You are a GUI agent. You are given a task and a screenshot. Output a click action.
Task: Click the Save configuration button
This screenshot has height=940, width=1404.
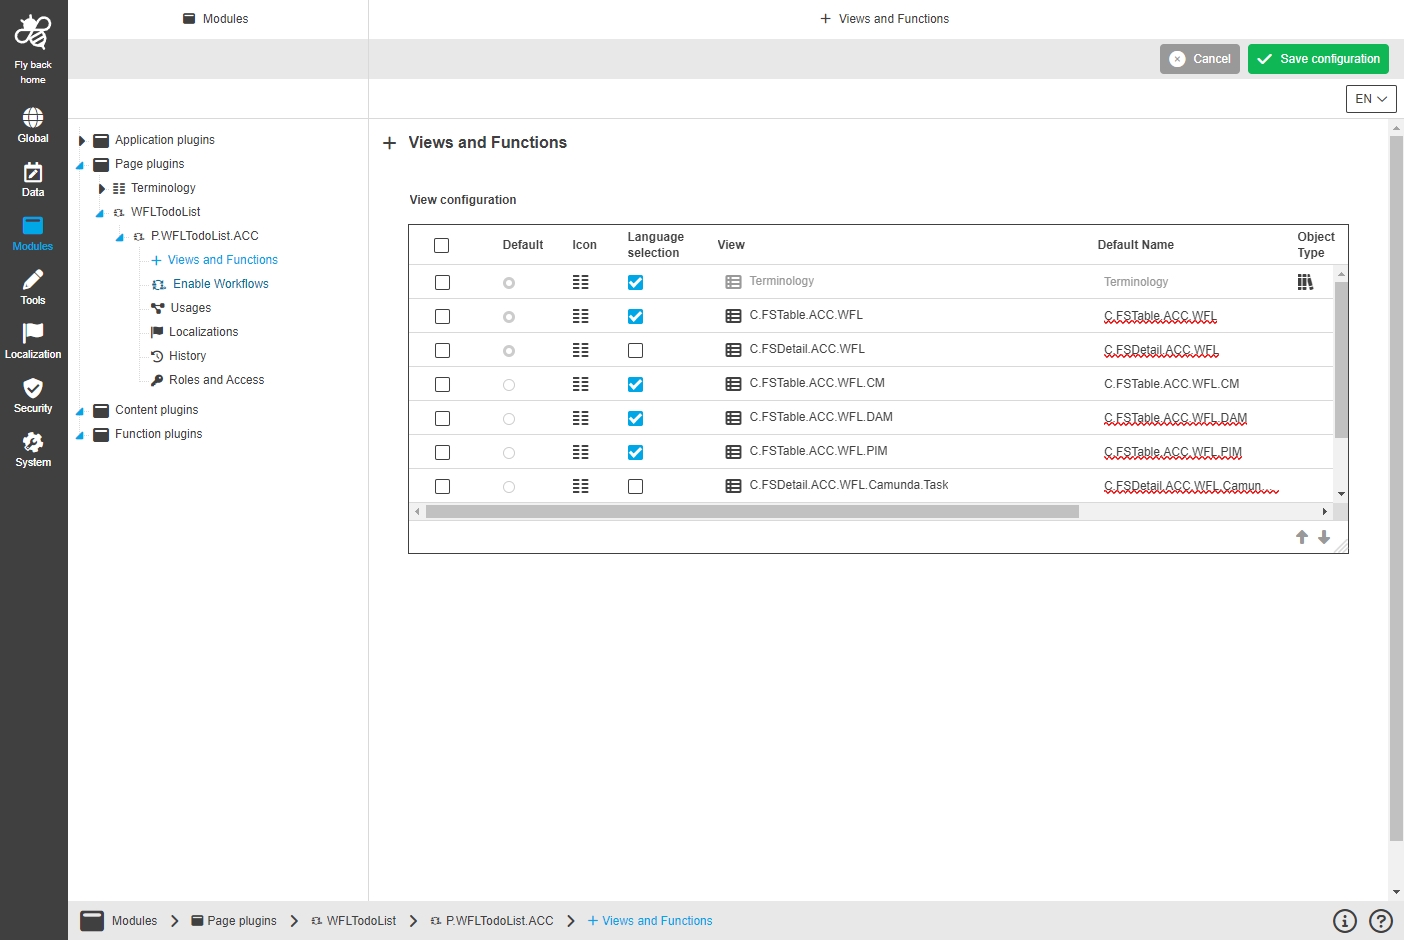1317,59
